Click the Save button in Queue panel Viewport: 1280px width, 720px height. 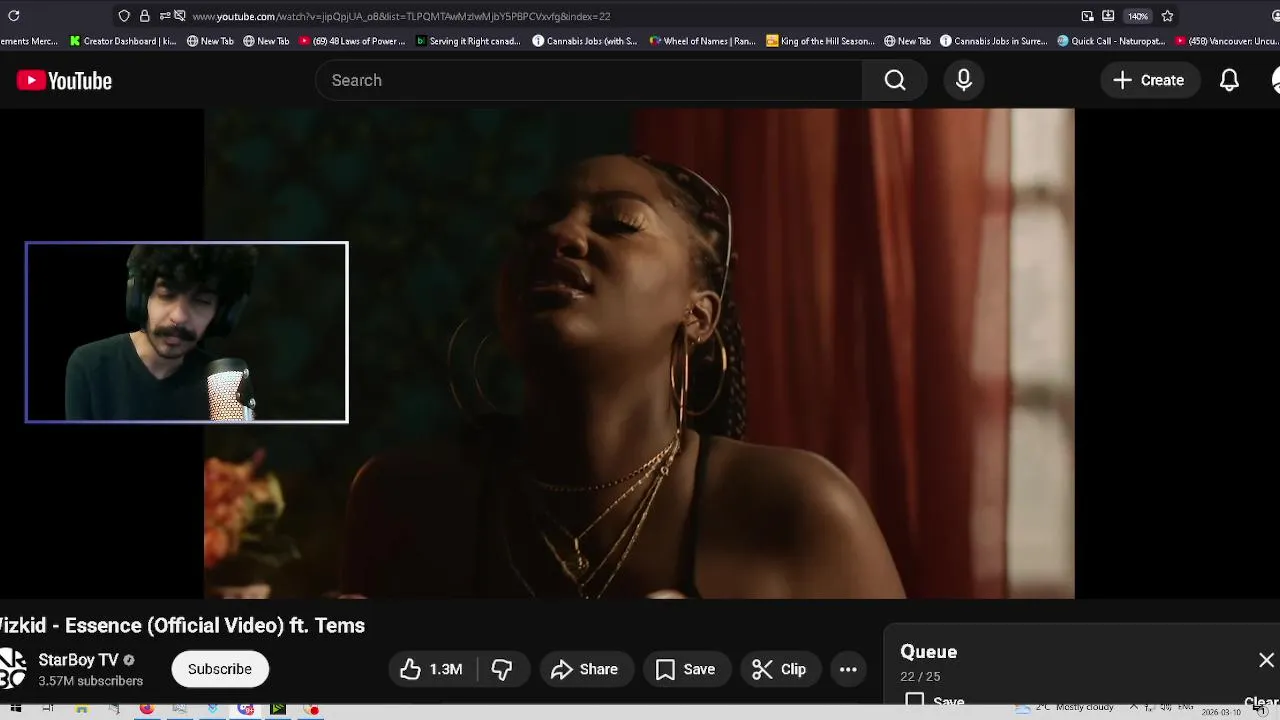pyautogui.click(x=935, y=702)
